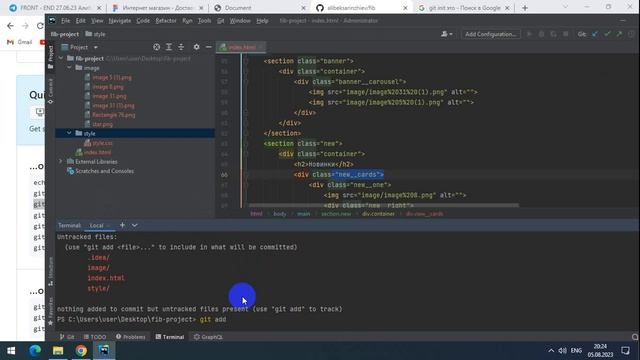Close the index.html editor tab

click(x=261, y=47)
